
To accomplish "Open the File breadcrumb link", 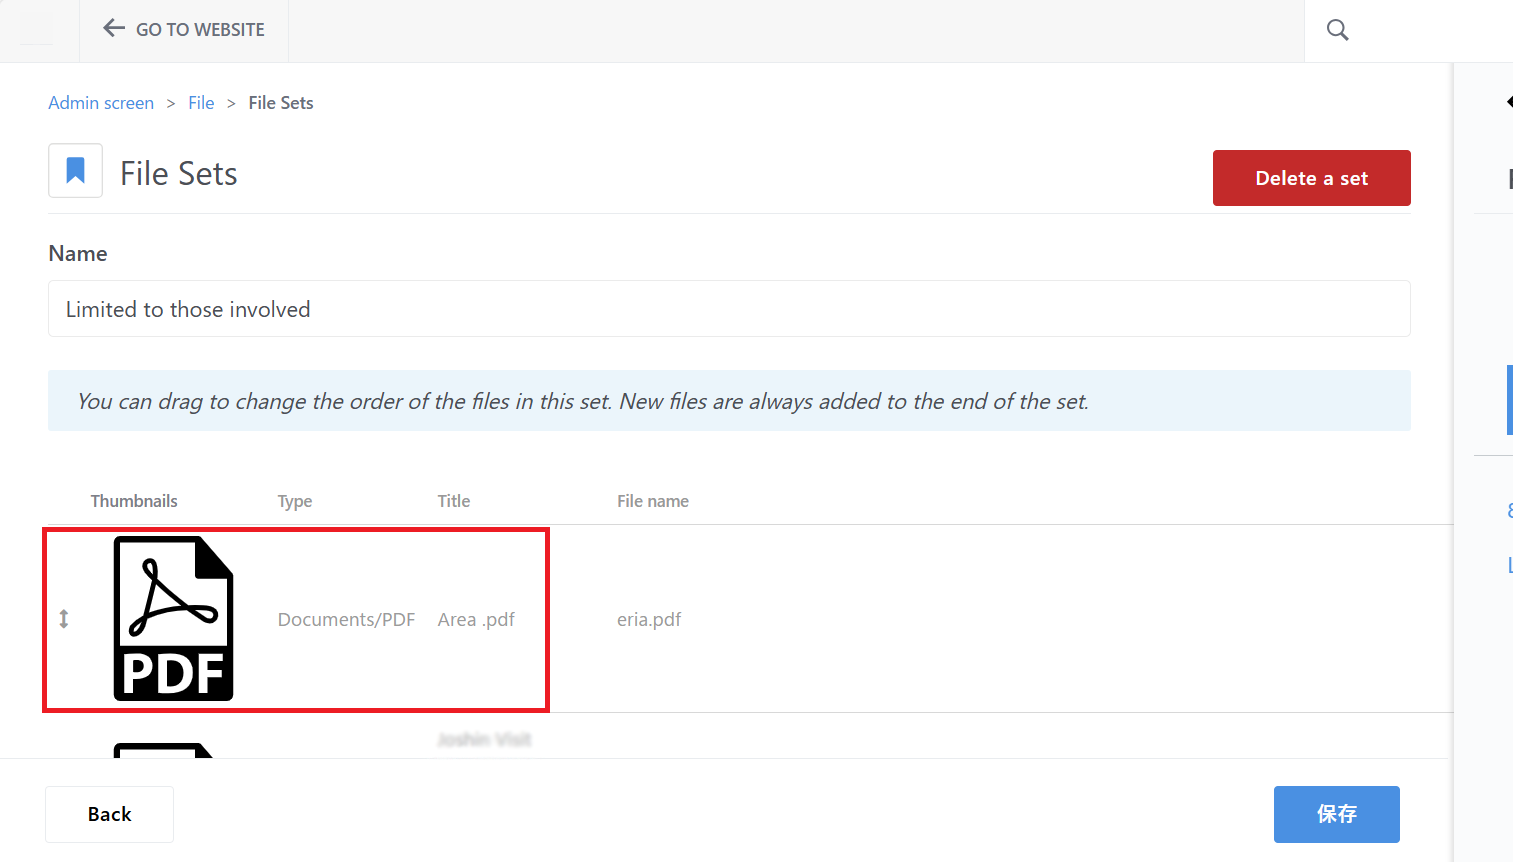I will click(201, 103).
